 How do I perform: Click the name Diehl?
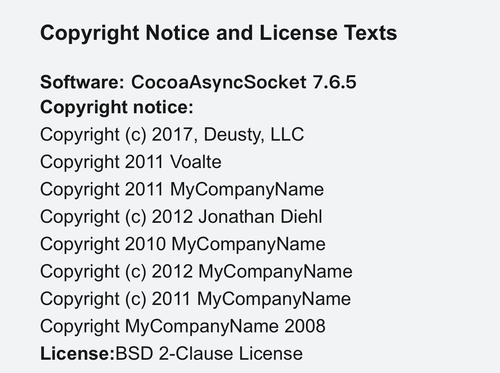coord(301,217)
